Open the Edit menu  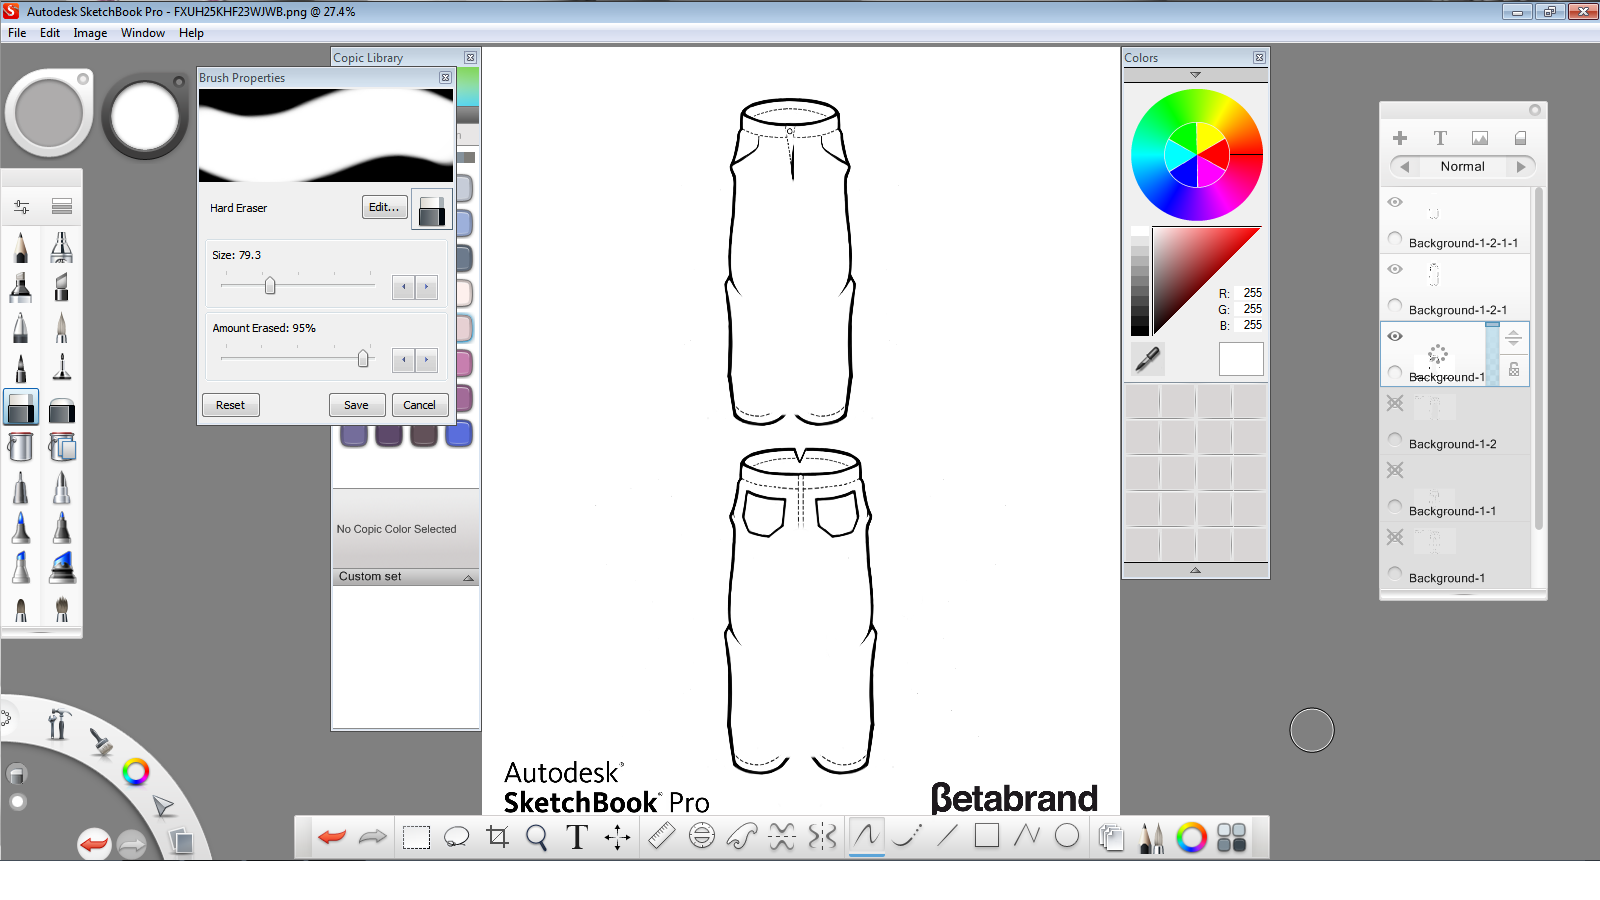(x=50, y=33)
